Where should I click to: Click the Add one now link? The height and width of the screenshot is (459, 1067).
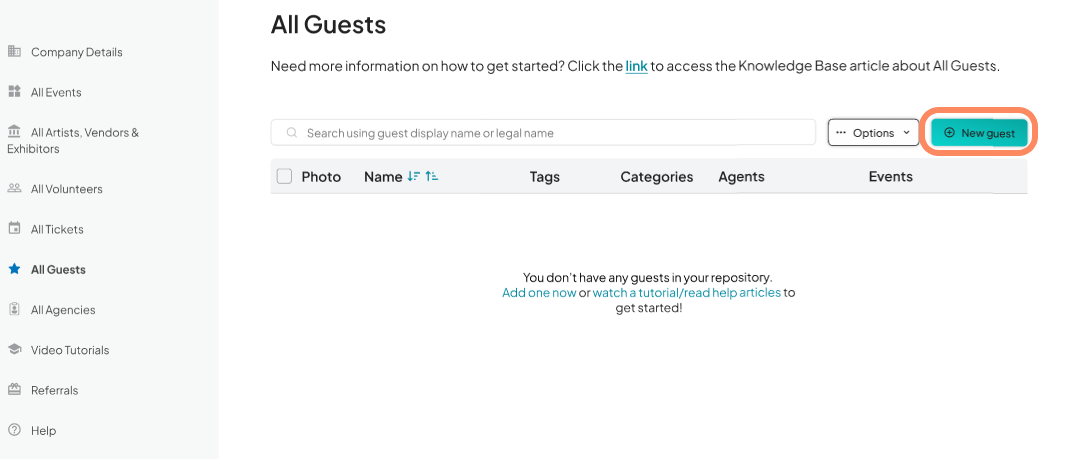pos(539,293)
